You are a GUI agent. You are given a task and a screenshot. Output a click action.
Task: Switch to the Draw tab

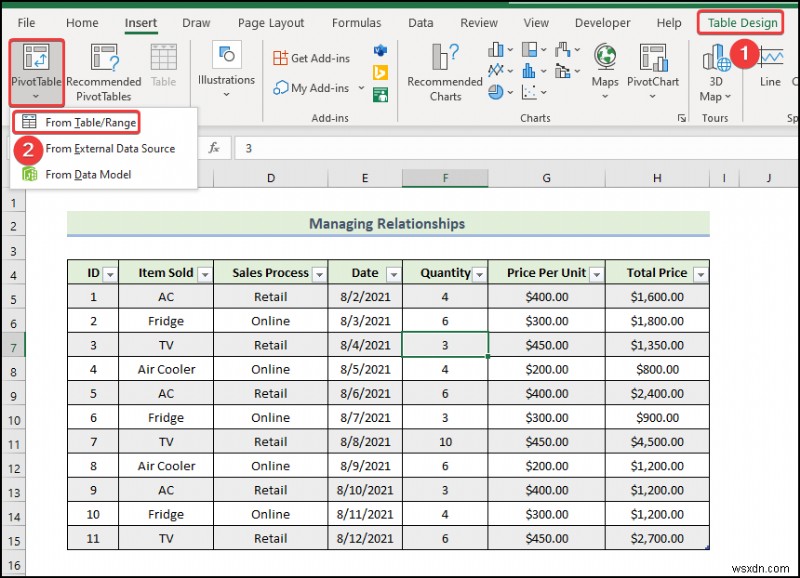pos(196,23)
